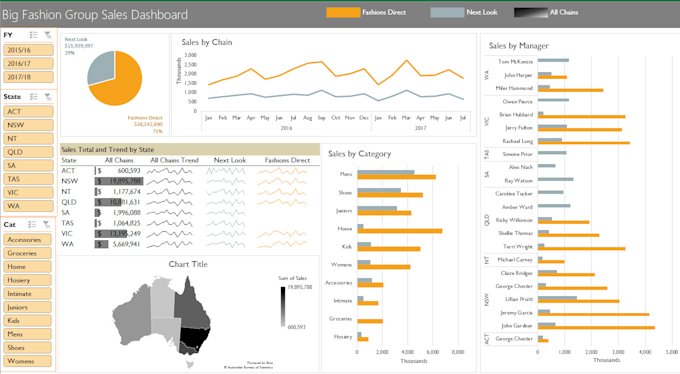
Task: Filter category by Home slicer item
Action: click(27, 266)
